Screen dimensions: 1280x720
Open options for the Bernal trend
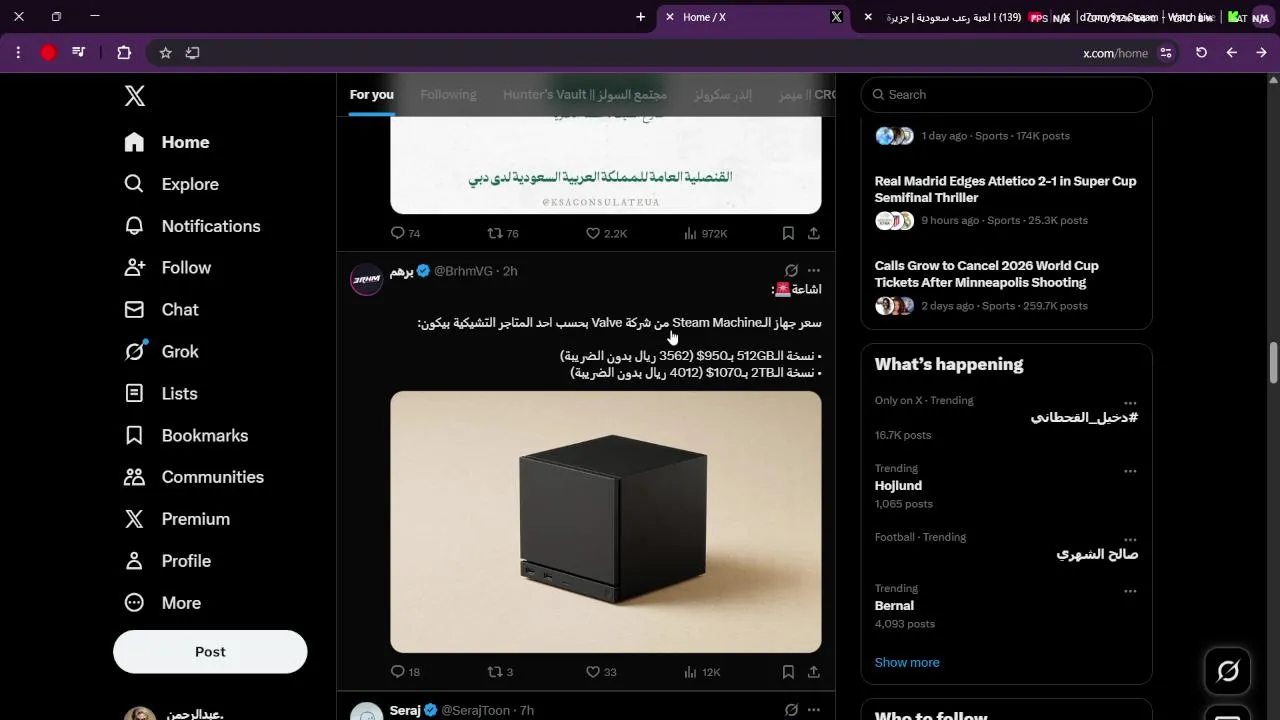click(1130, 591)
